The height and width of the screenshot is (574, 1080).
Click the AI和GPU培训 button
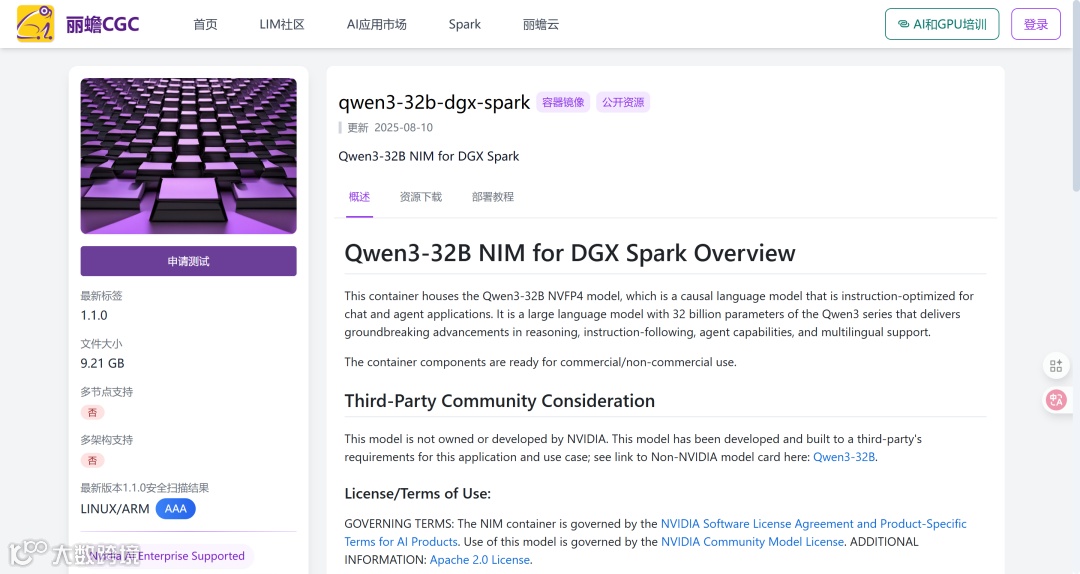(x=942, y=24)
